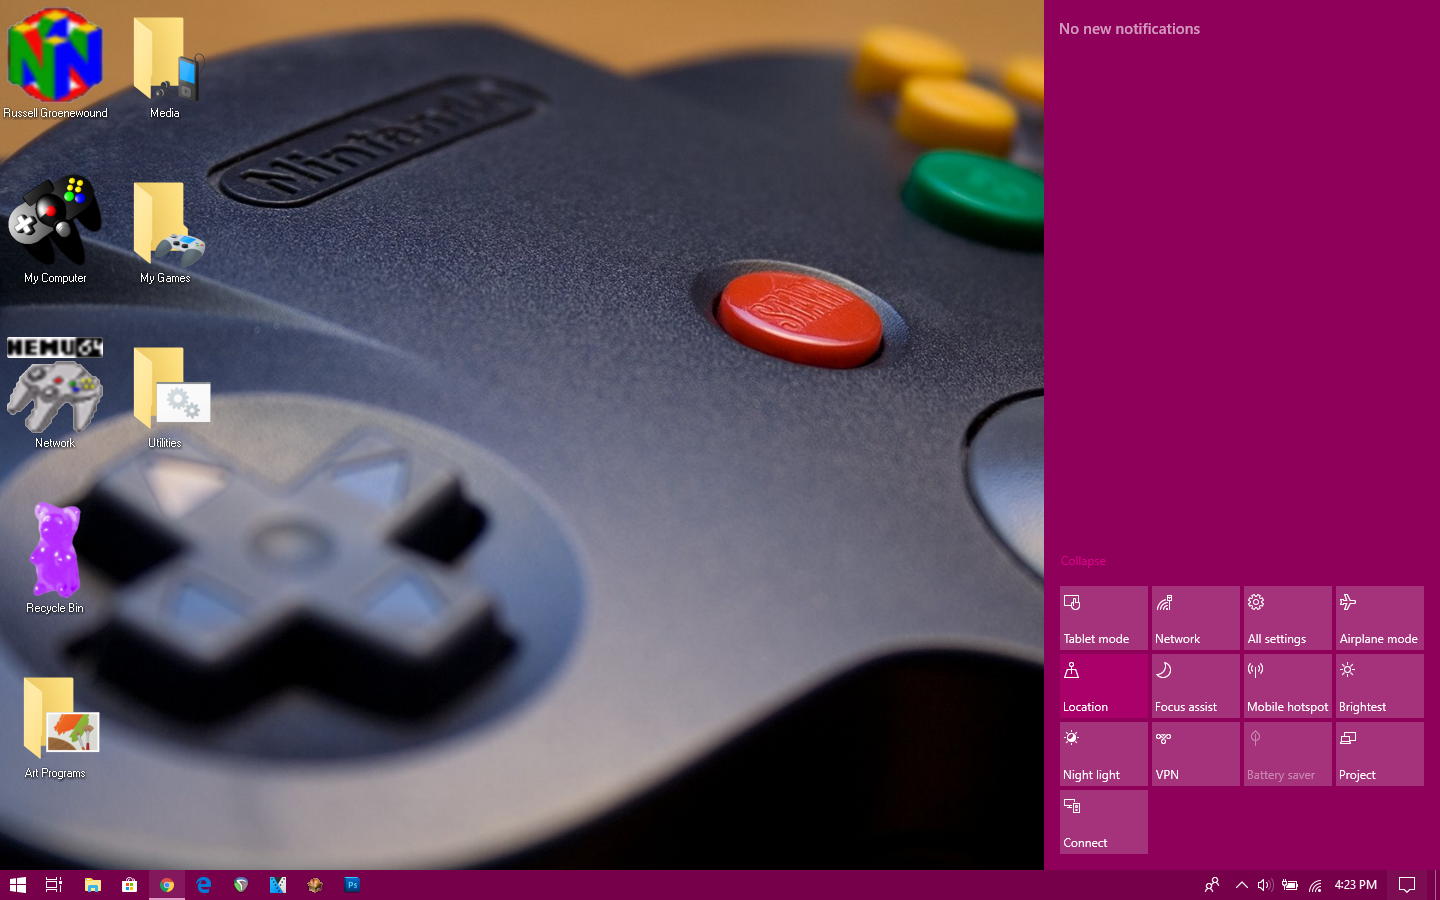Toggle Location services
The image size is (1440, 900).
[1103, 685]
